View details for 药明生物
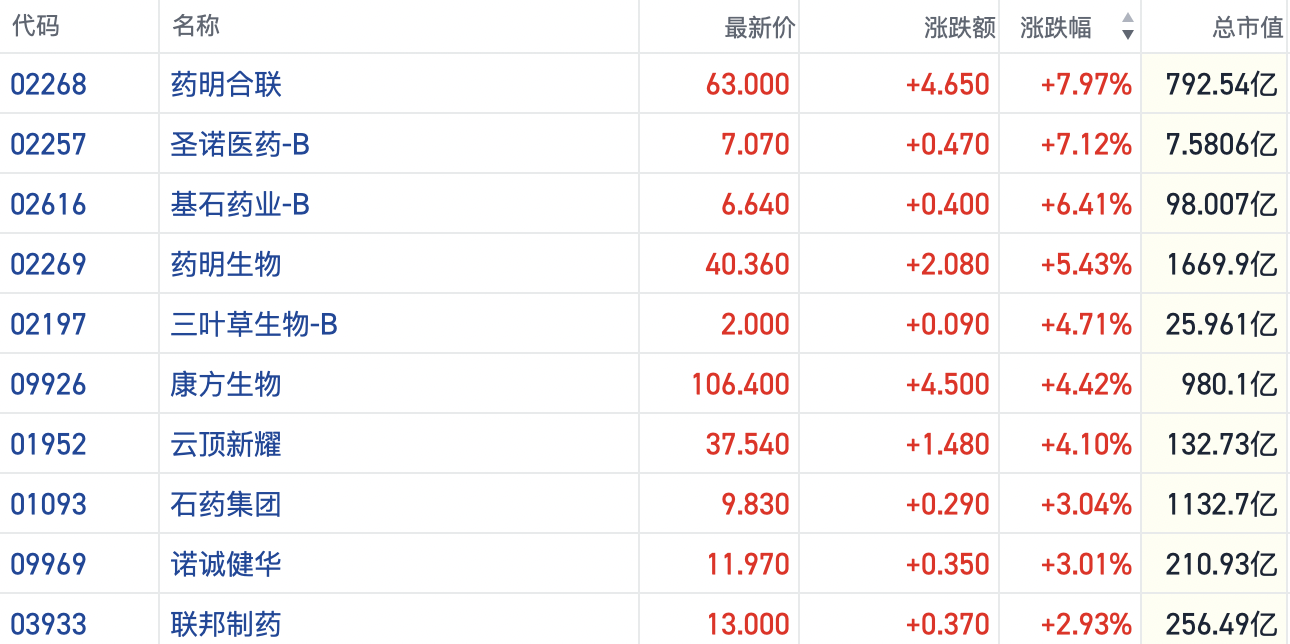Image resolution: width=1290 pixels, height=644 pixels. 226,264
